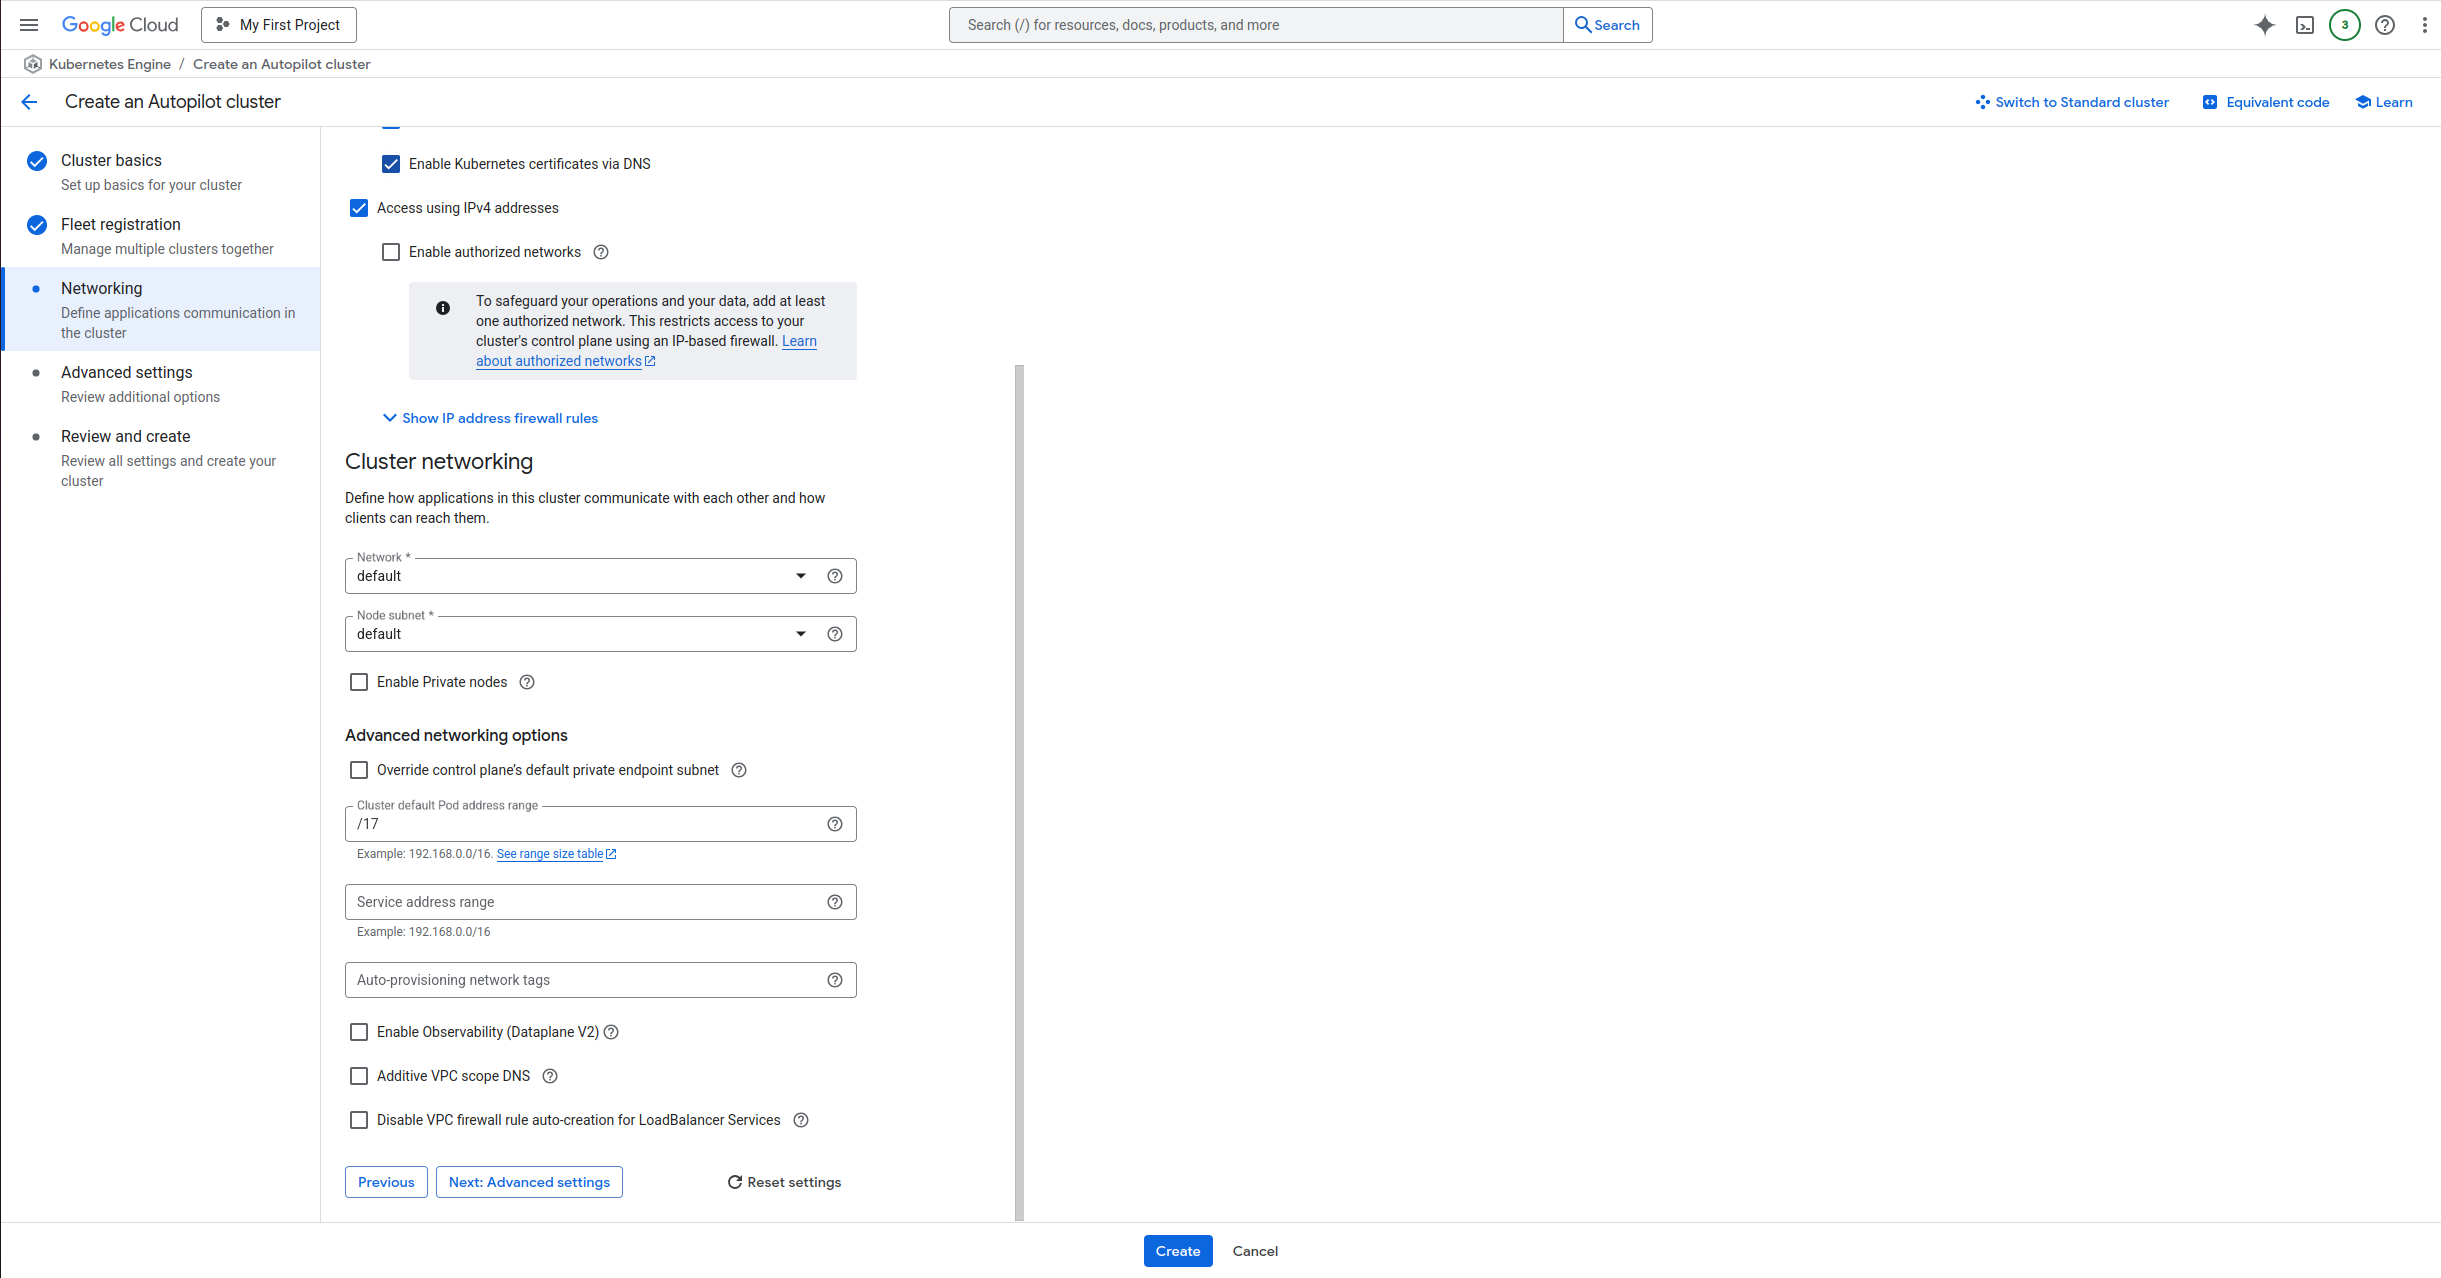2441x1278 pixels.
Task: Open the help menu
Action: coord(2385,24)
